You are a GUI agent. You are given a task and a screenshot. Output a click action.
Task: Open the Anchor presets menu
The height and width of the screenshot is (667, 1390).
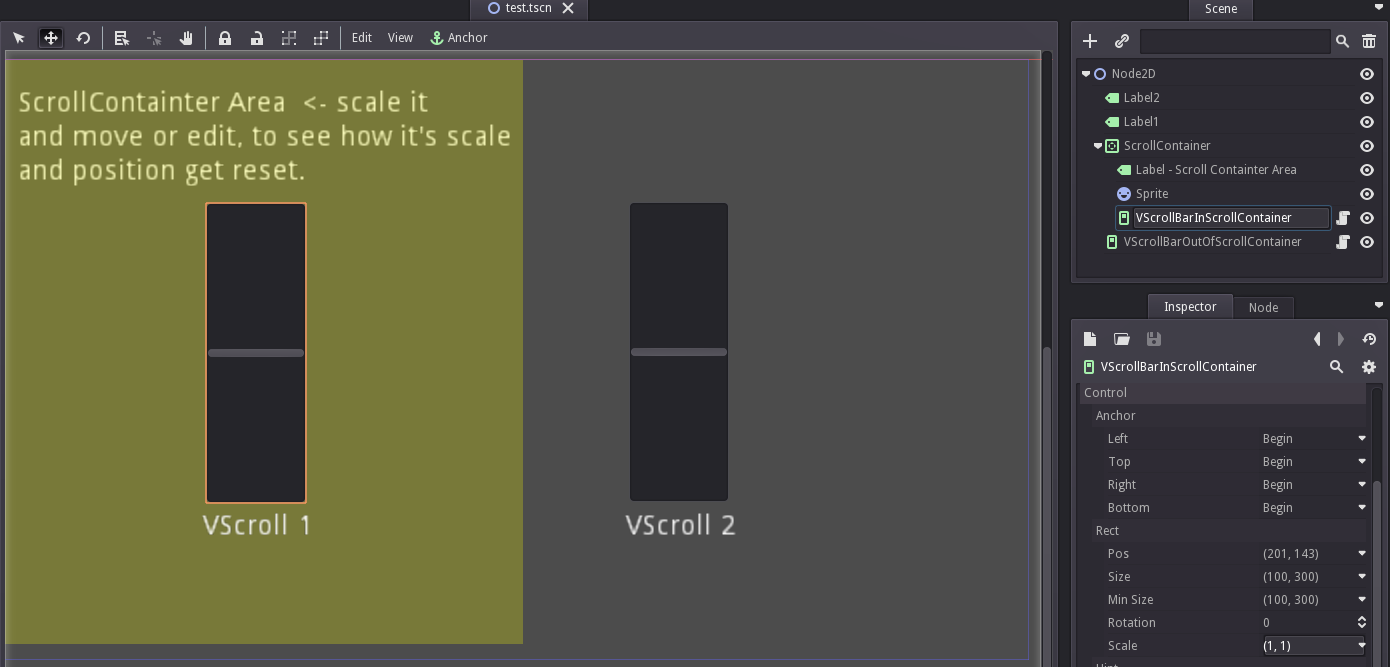coord(458,38)
